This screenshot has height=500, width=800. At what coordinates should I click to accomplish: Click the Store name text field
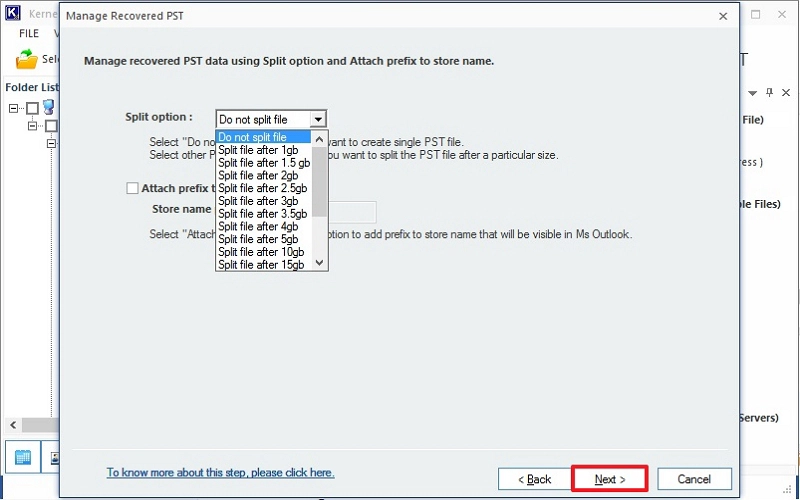click(352, 211)
